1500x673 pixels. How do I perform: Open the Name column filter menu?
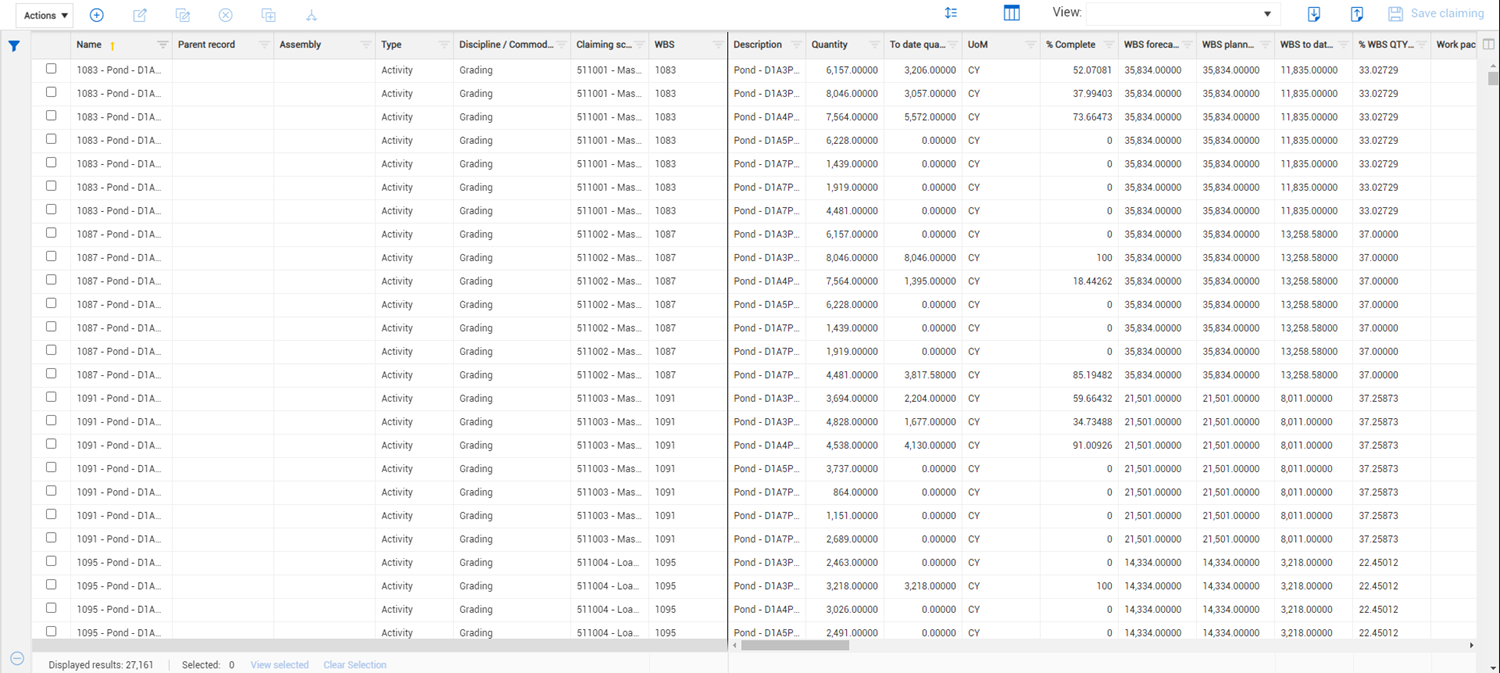(x=162, y=45)
